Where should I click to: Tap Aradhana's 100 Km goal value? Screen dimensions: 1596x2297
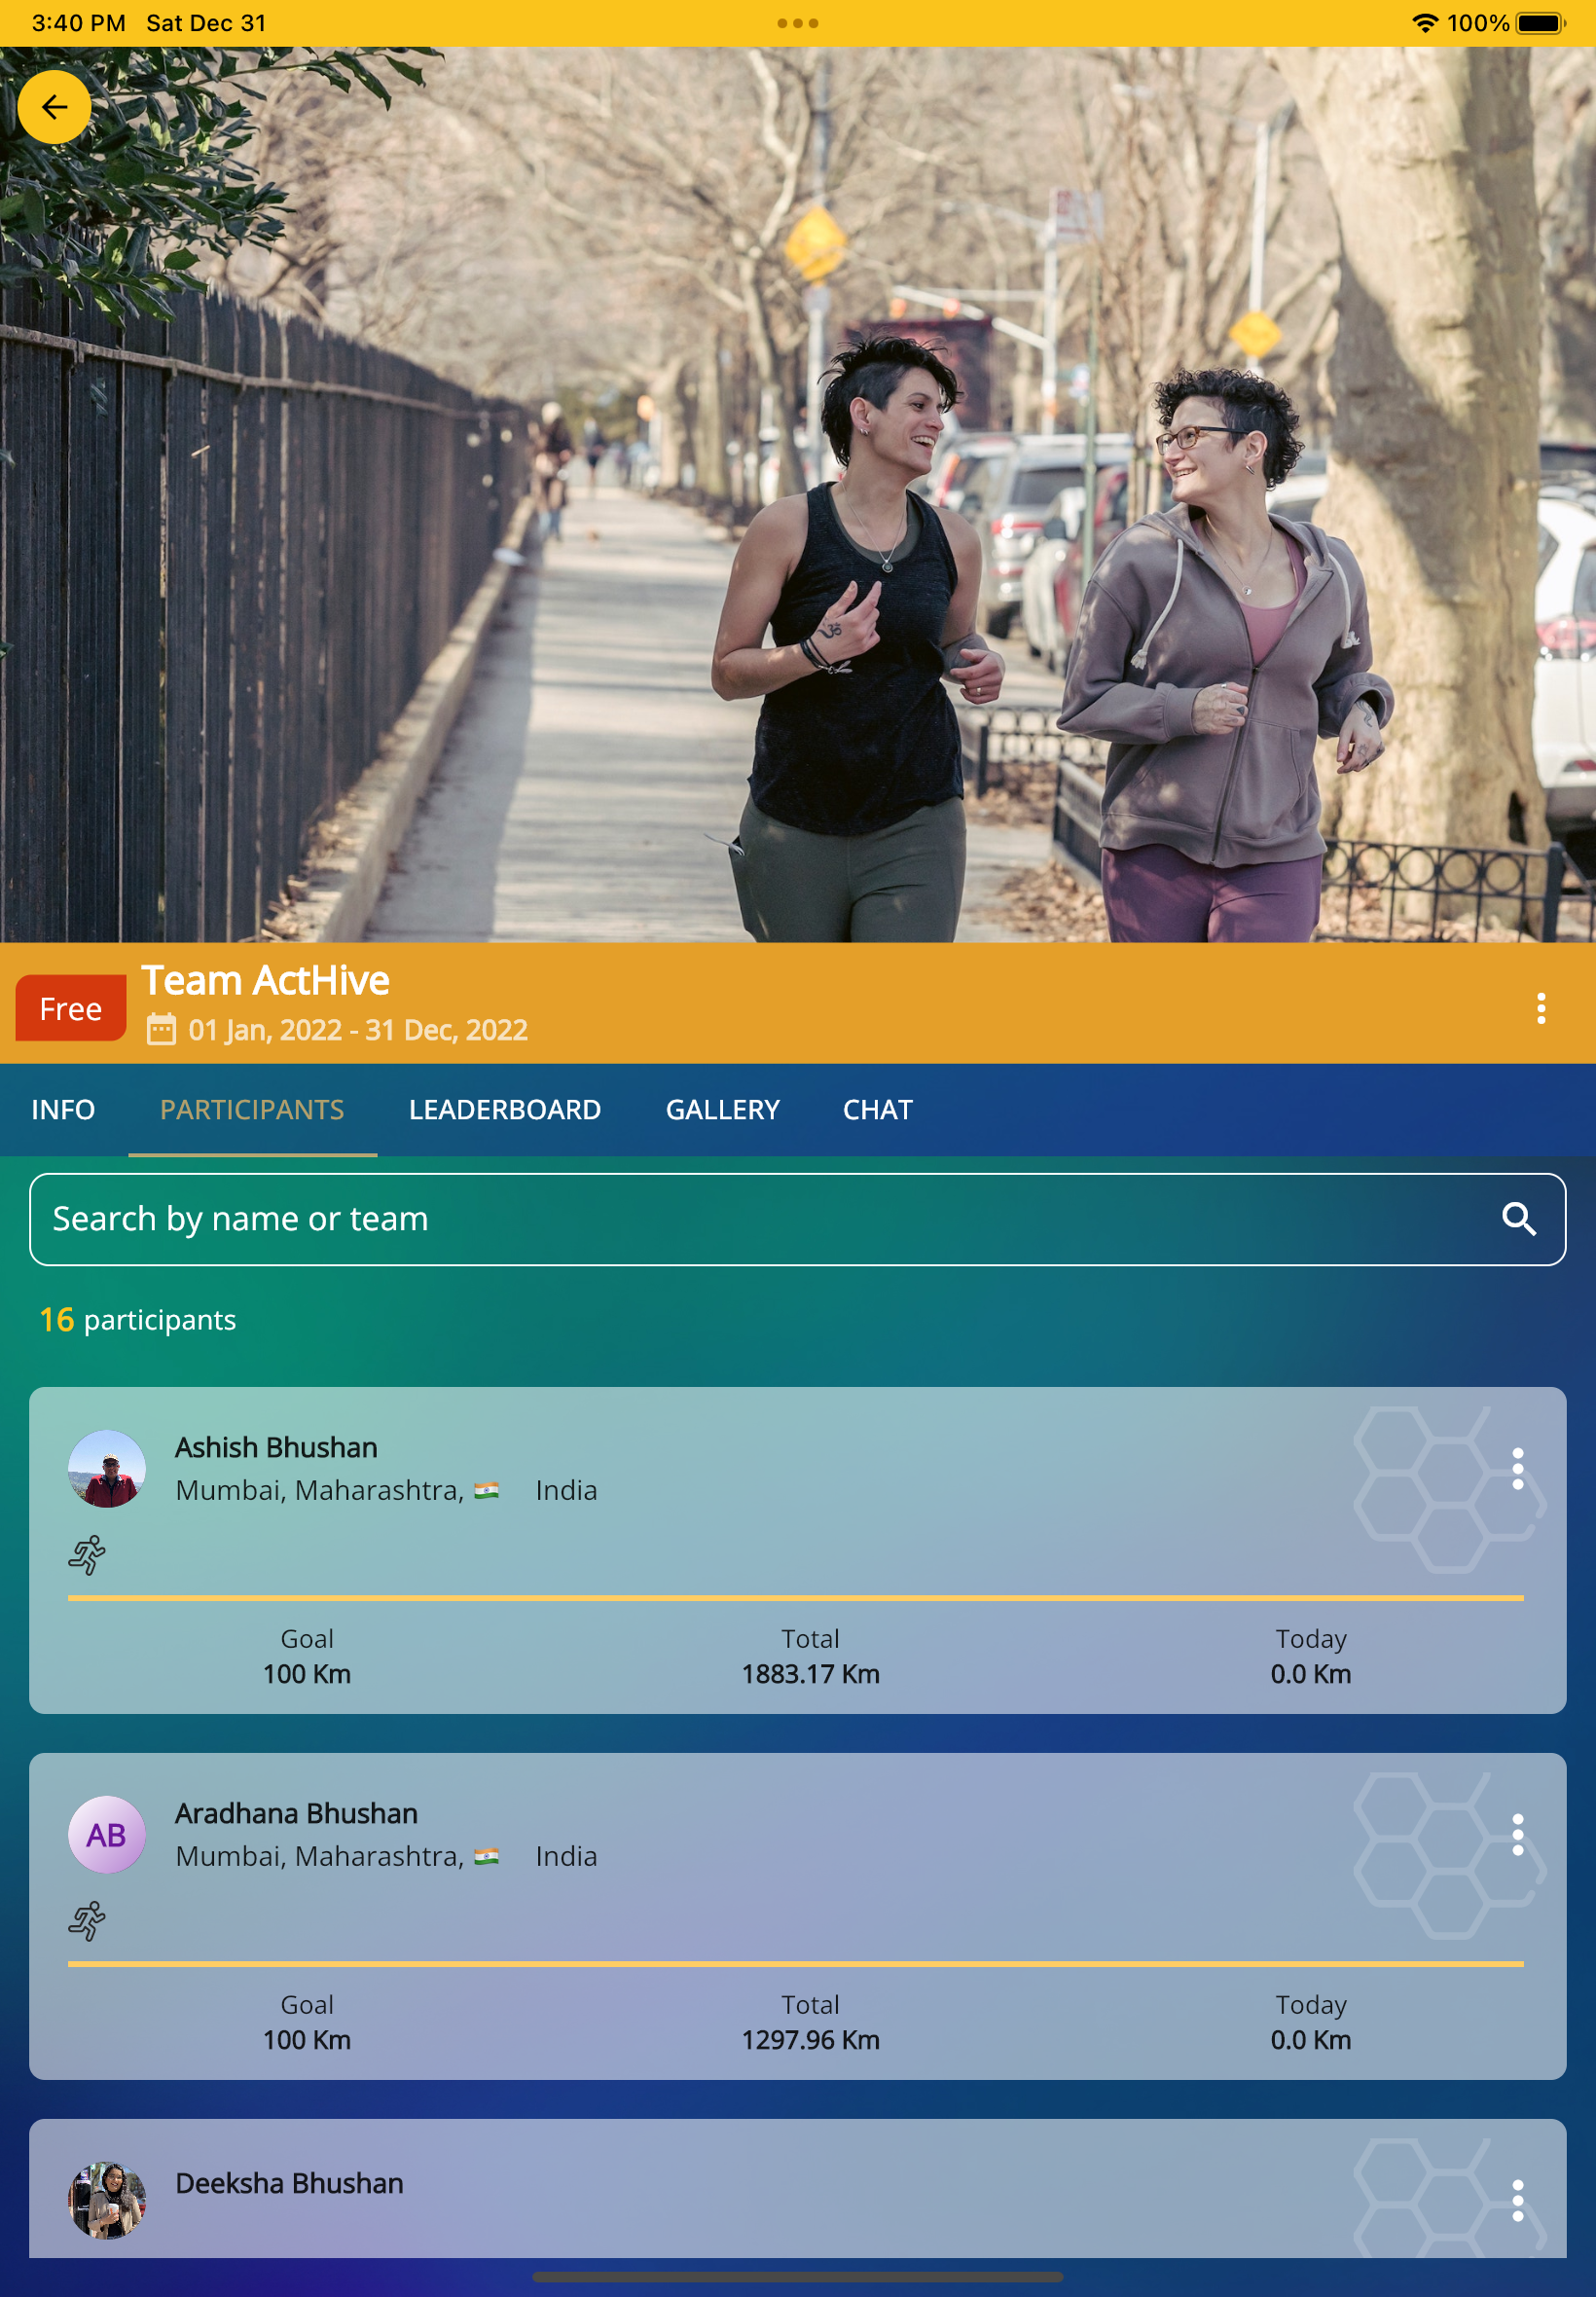(x=307, y=2040)
